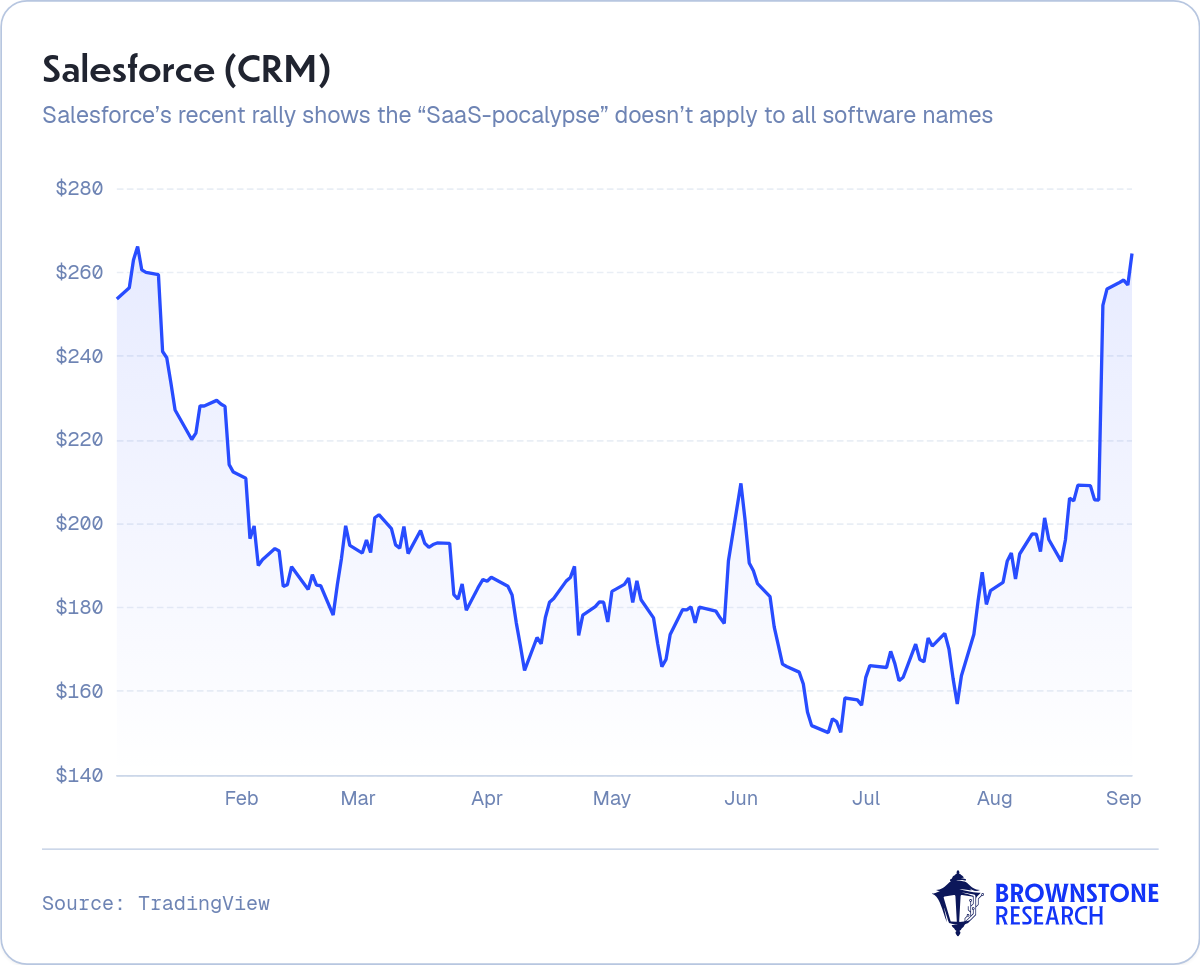Click the Mar x-axis label

point(358,798)
